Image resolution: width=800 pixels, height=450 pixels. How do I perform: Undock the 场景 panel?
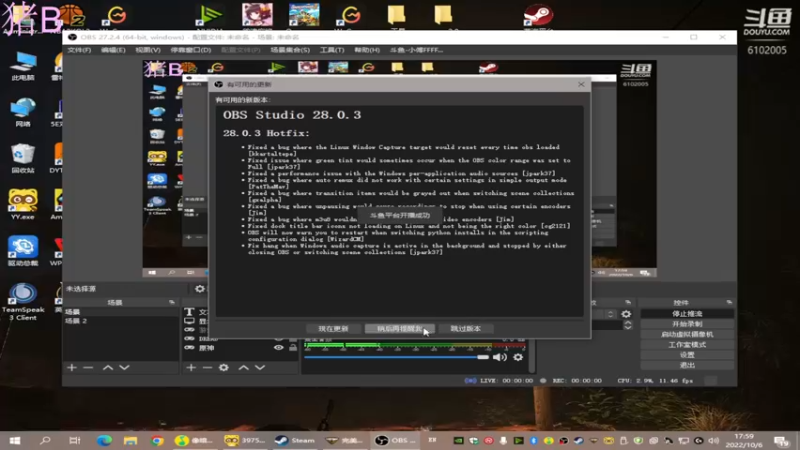coord(171,303)
